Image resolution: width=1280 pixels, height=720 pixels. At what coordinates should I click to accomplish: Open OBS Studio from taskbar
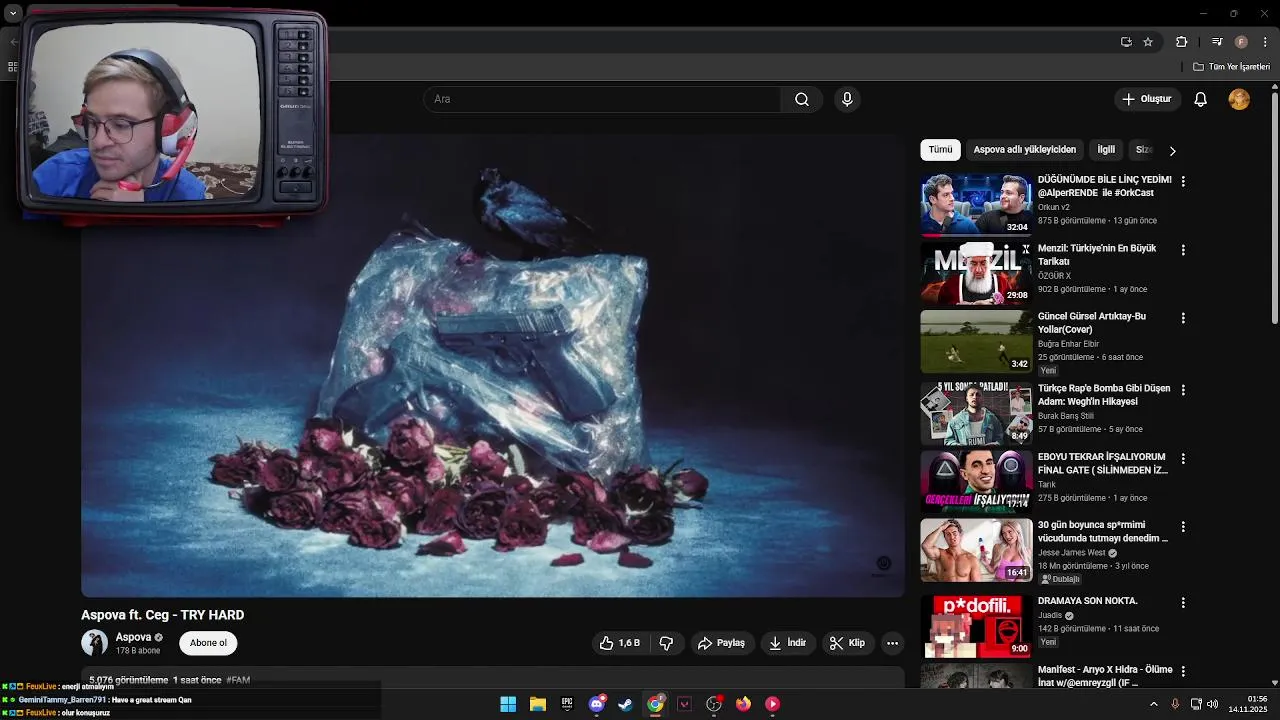[714, 704]
